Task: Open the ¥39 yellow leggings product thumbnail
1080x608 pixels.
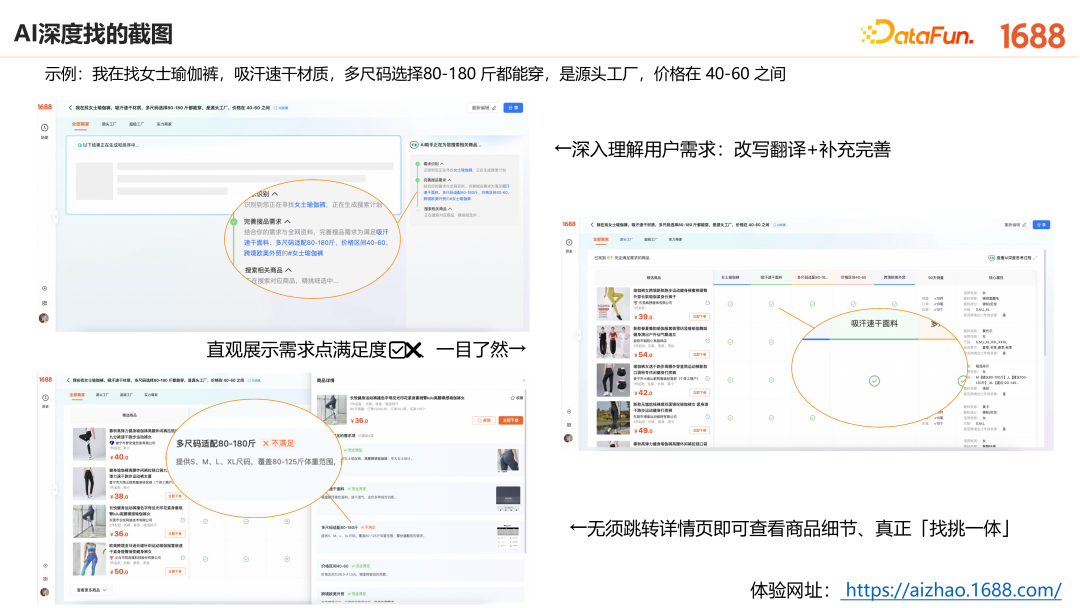Action: point(613,304)
